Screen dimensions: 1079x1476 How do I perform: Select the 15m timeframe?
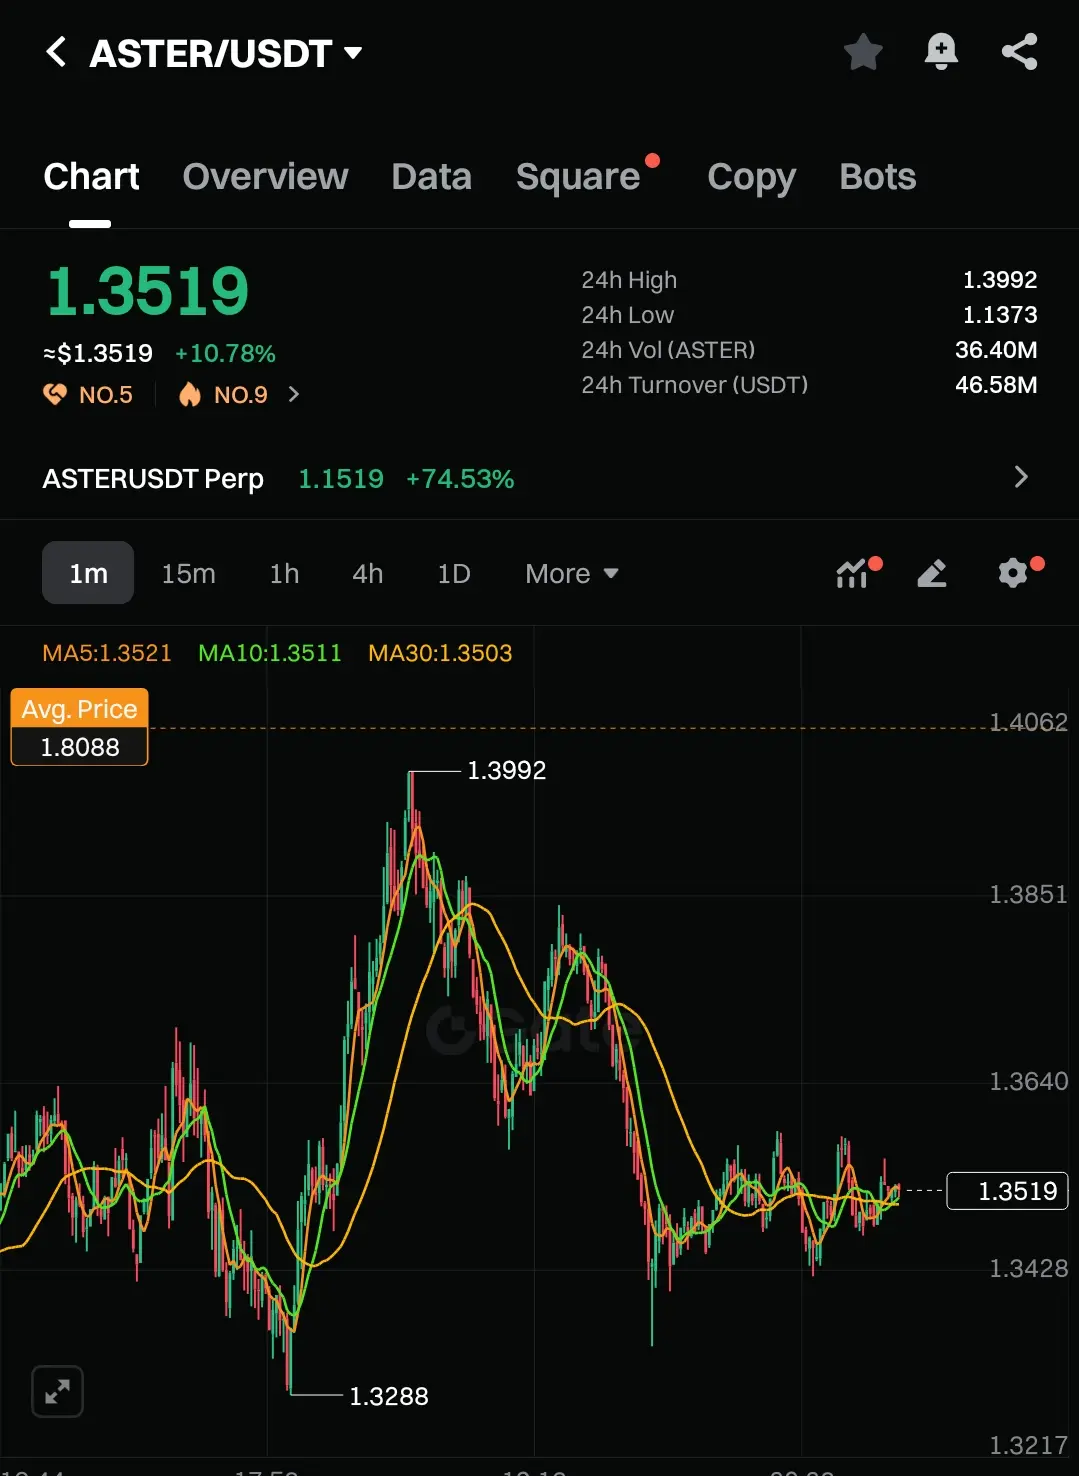188,574
